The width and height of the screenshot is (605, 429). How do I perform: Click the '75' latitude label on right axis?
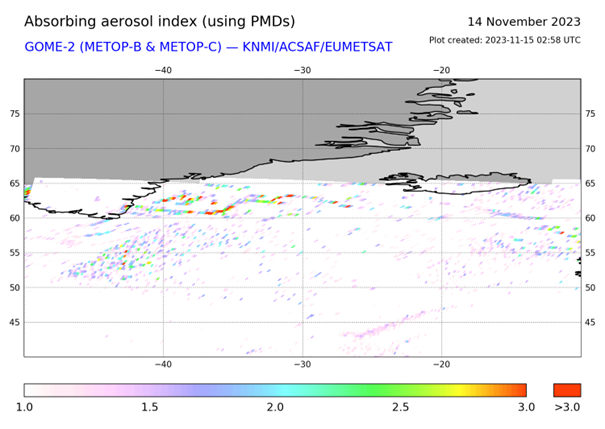[590, 114]
